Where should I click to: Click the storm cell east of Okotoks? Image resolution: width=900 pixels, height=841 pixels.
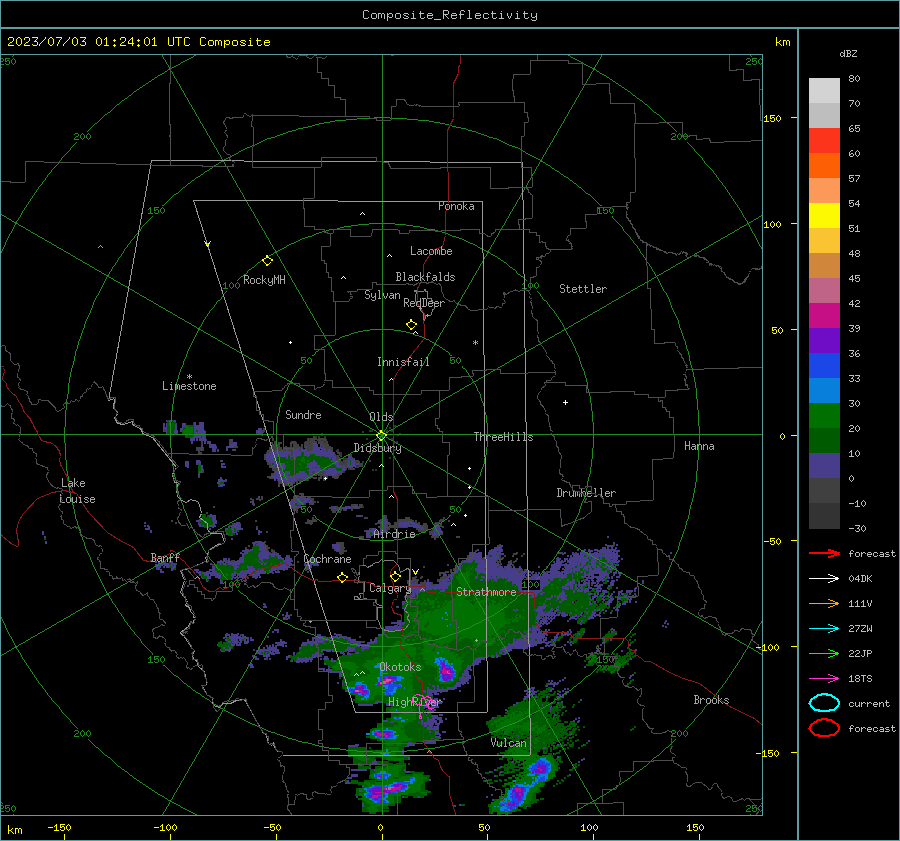pos(446,670)
